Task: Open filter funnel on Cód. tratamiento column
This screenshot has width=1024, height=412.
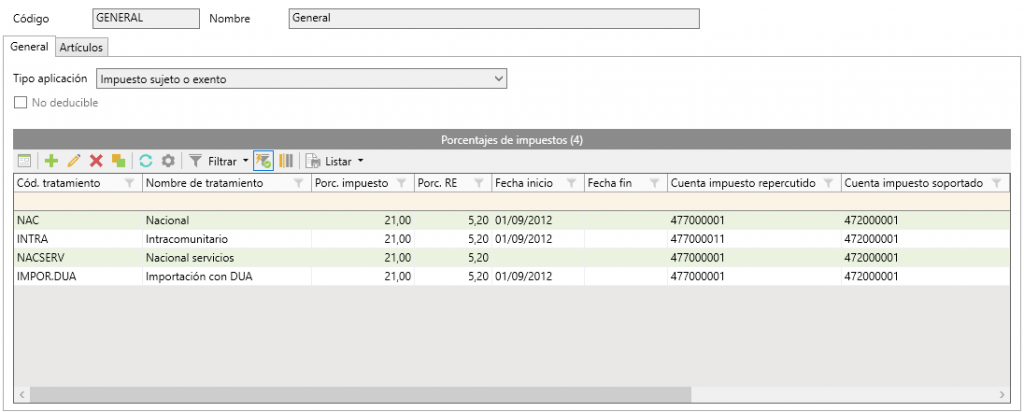Action: click(130, 184)
